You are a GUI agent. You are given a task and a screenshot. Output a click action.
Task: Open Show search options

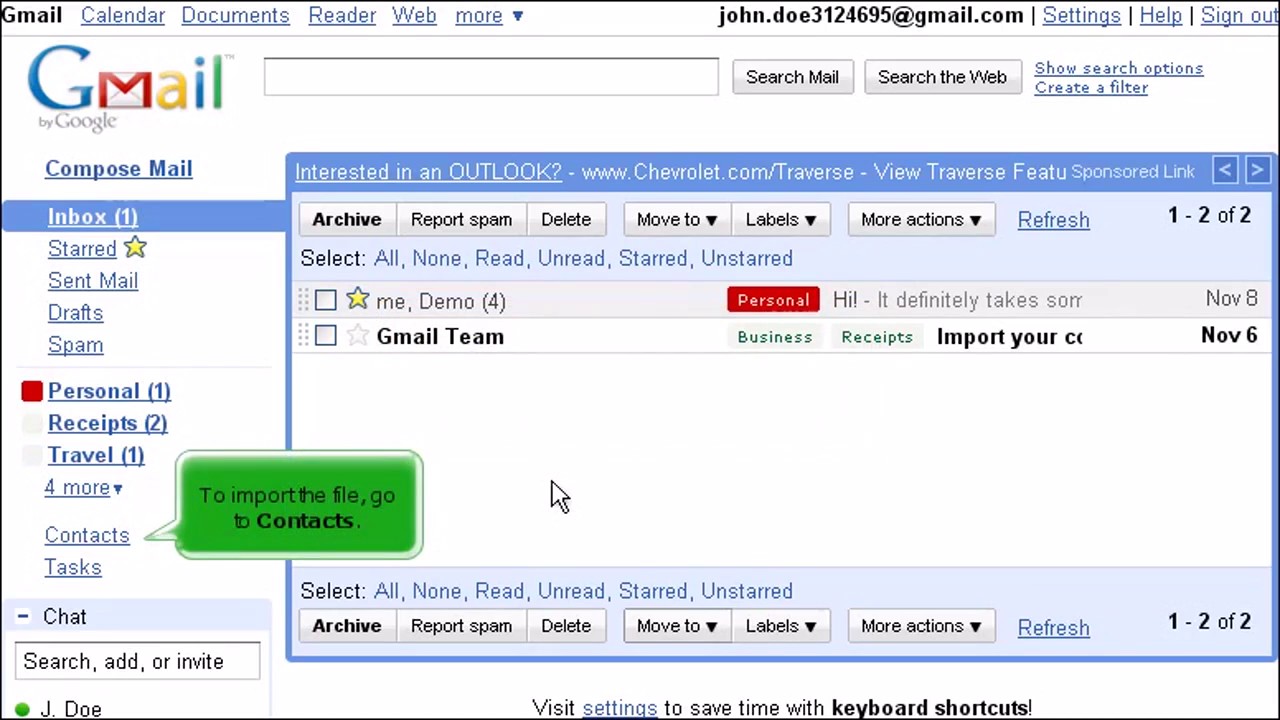pyautogui.click(x=1119, y=68)
